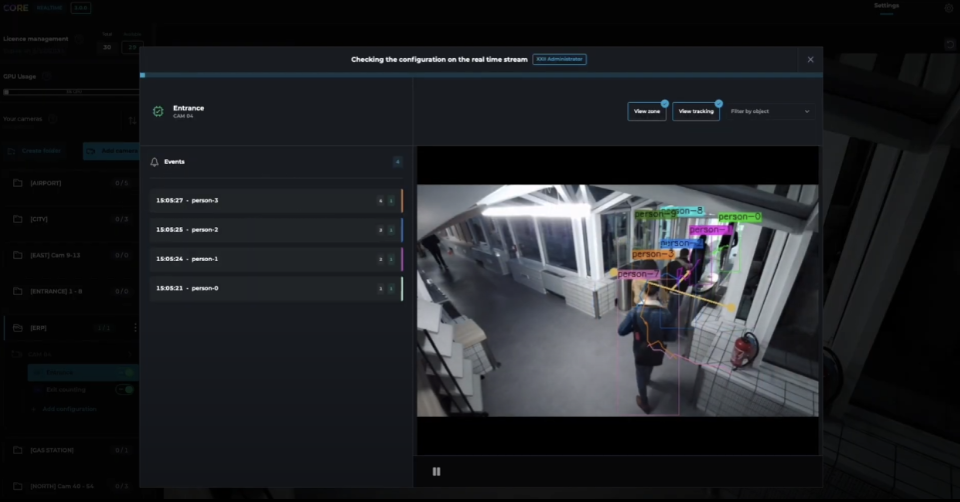Screen dimensions: 960x502
Task: Click the Add camera button
Action: (111, 151)
